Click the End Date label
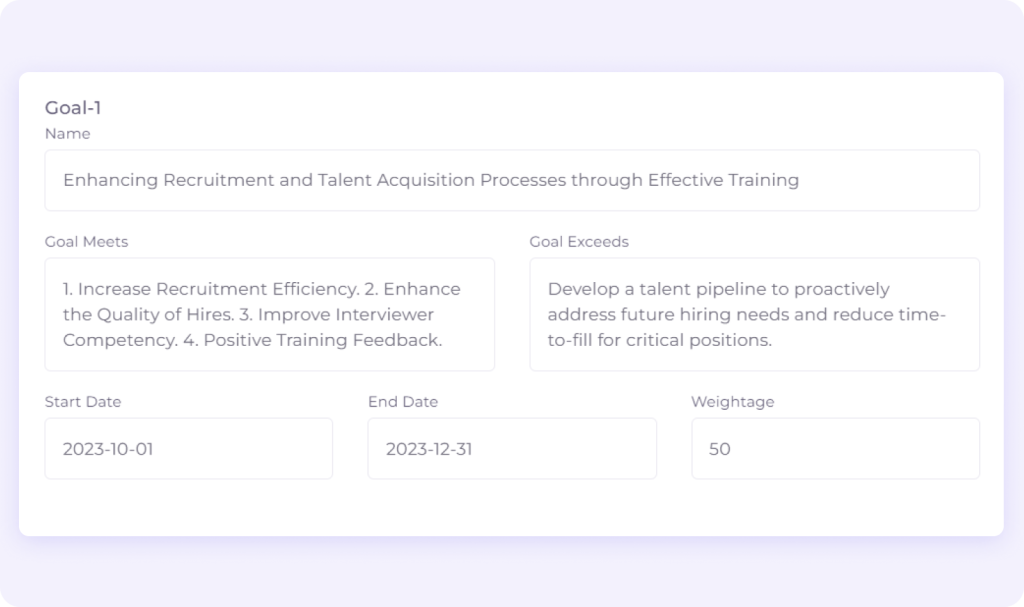Viewport: 1024px width, 607px height. click(x=402, y=402)
